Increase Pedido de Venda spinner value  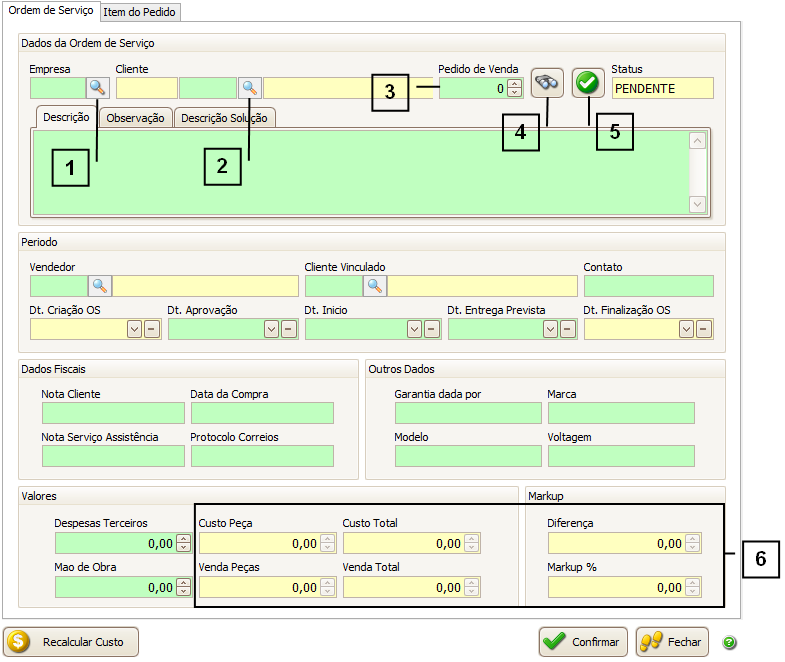pos(515,84)
